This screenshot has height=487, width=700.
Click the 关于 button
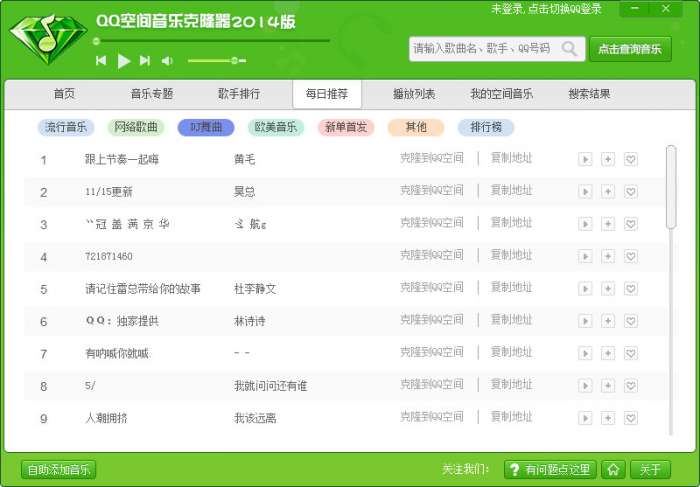coord(650,470)
